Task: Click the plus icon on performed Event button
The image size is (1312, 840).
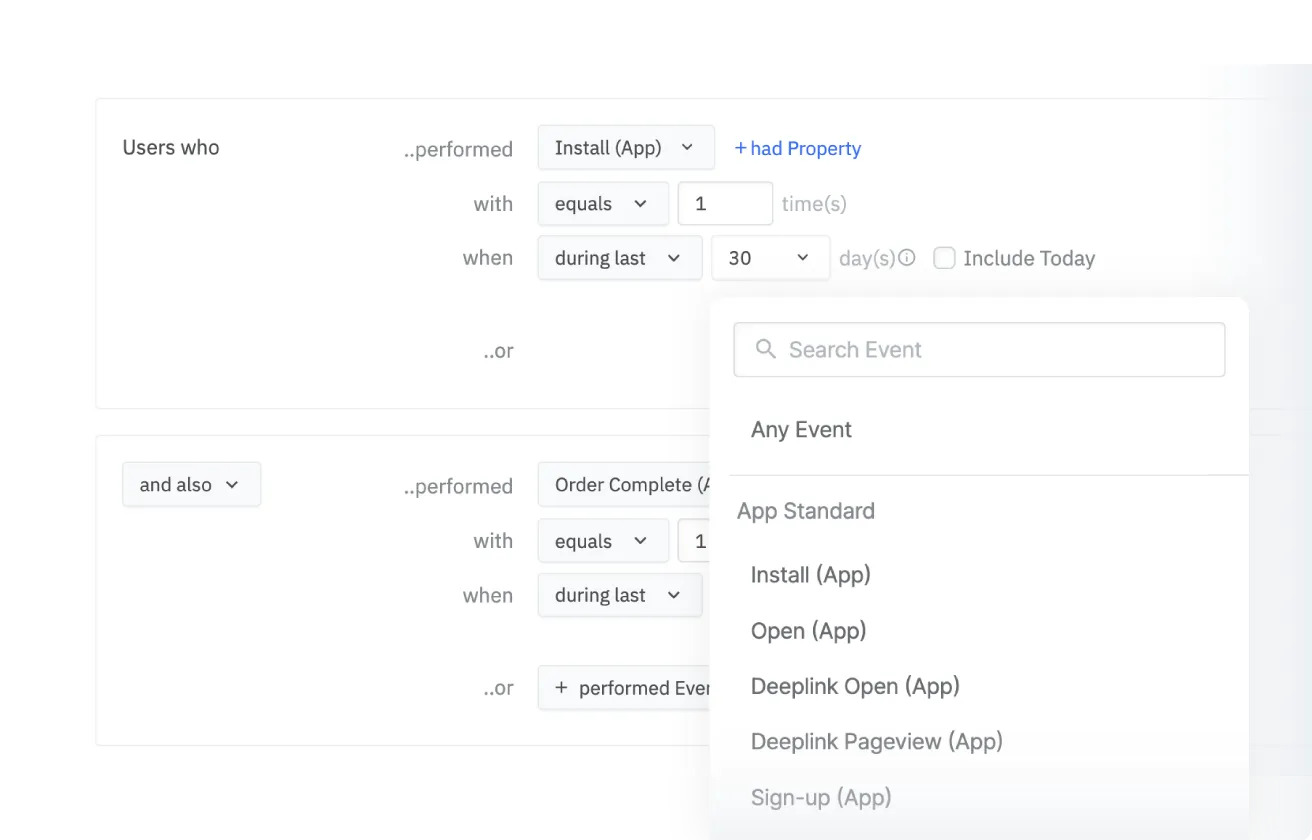Action: [561, 688]
